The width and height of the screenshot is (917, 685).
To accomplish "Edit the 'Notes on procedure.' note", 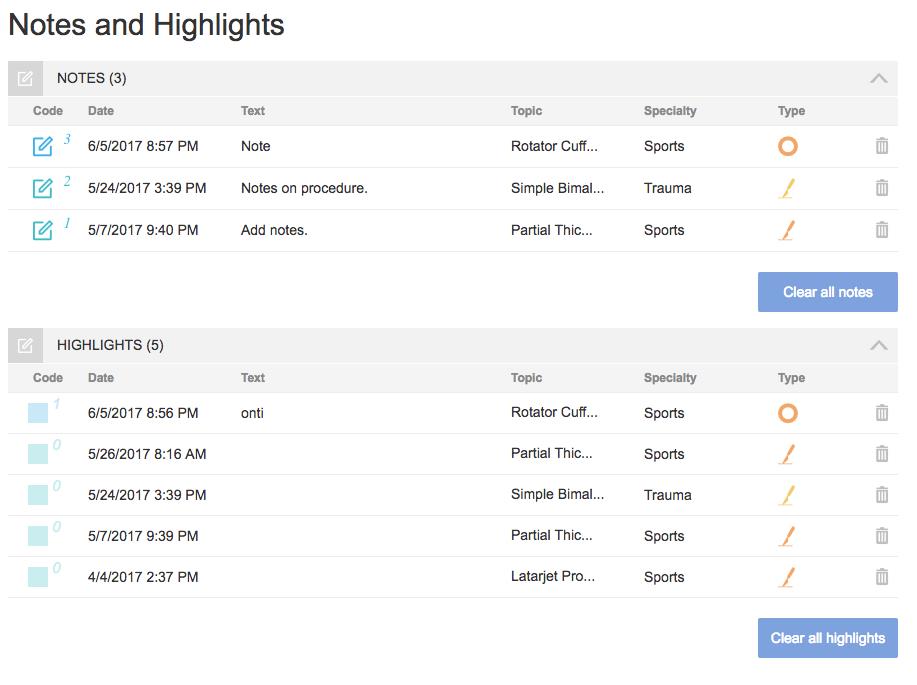I will click(x=42, y=188).
